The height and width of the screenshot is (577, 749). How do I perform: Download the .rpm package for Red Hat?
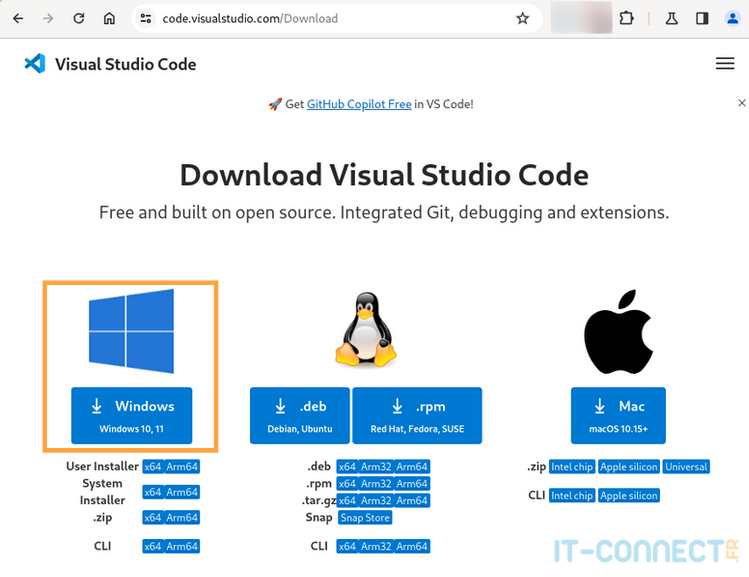tap(417, 416)
